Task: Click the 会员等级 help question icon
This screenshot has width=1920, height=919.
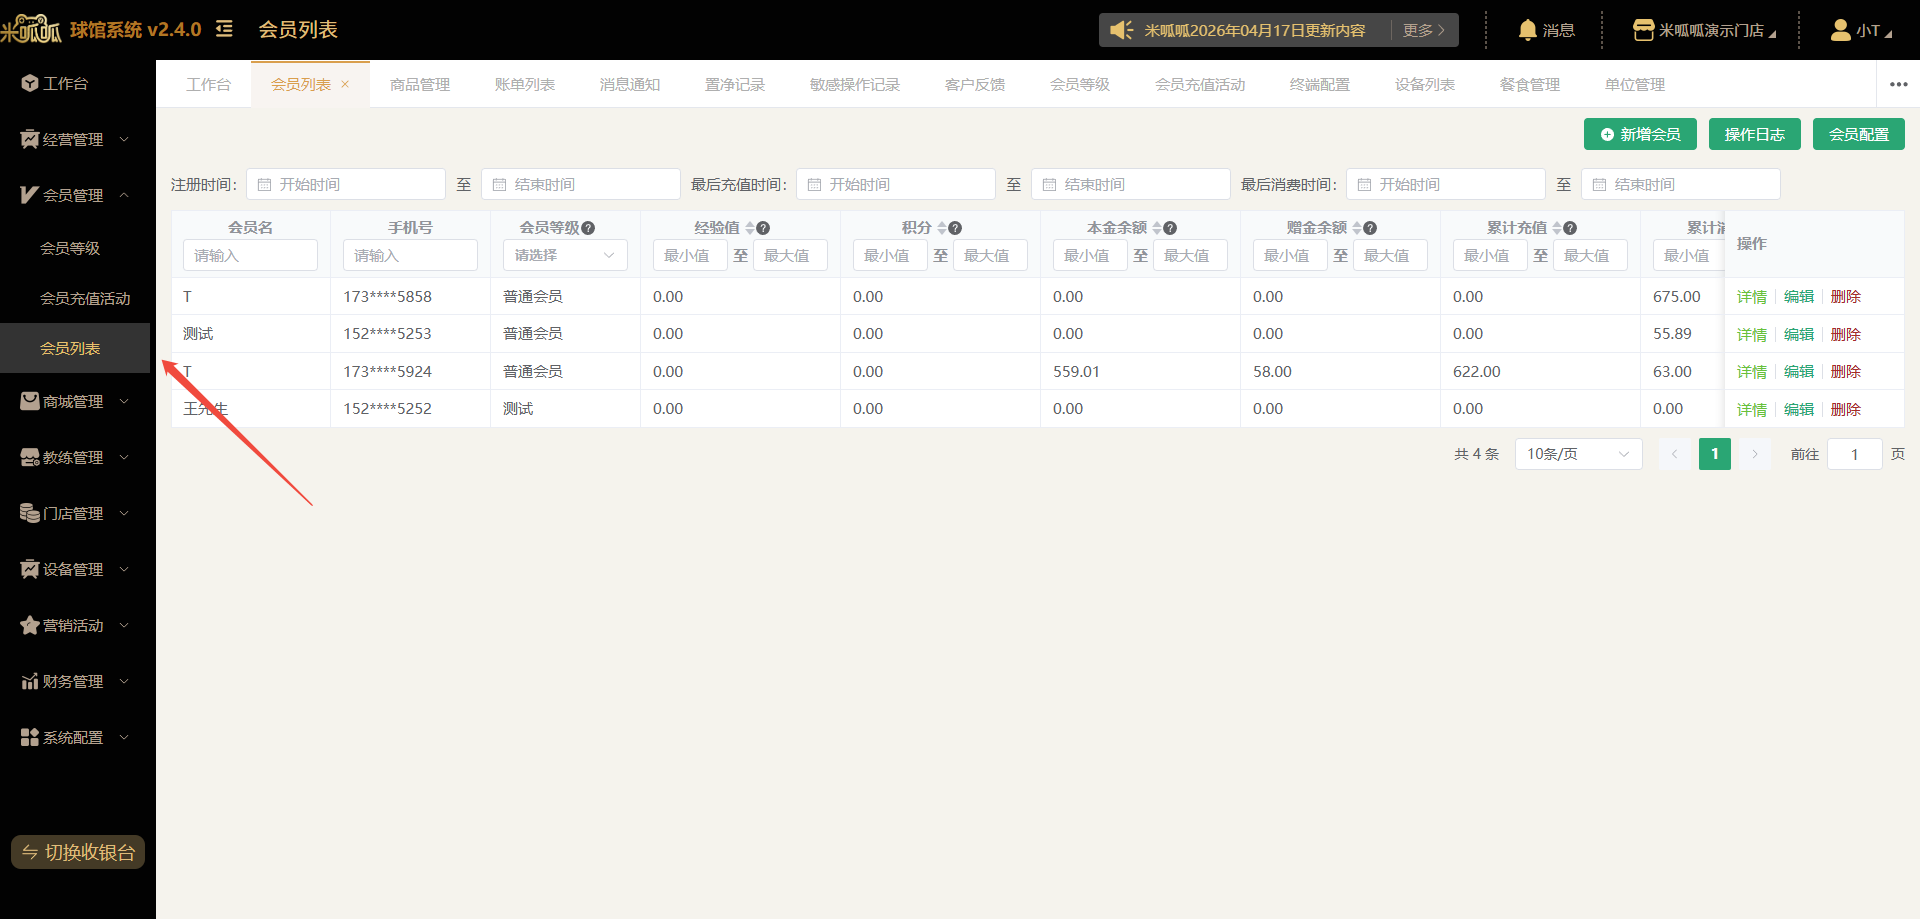Action: (x=588, y=228)
